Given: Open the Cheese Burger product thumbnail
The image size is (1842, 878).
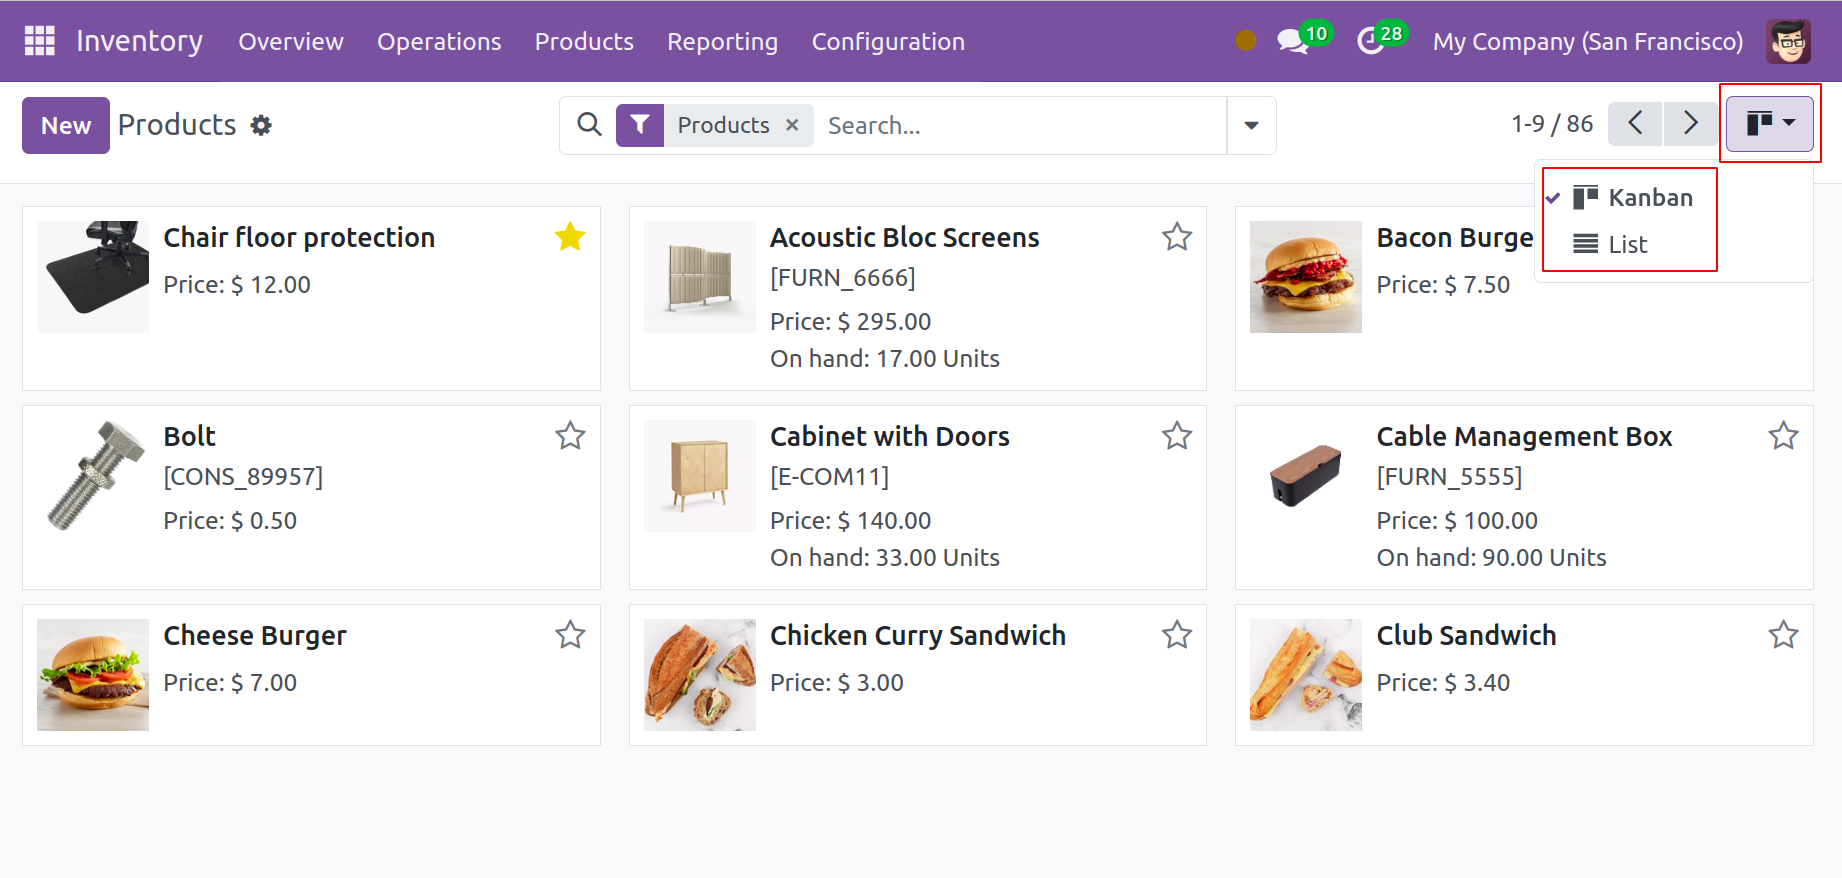Looking at the screenshot, I should coord(93,675).
